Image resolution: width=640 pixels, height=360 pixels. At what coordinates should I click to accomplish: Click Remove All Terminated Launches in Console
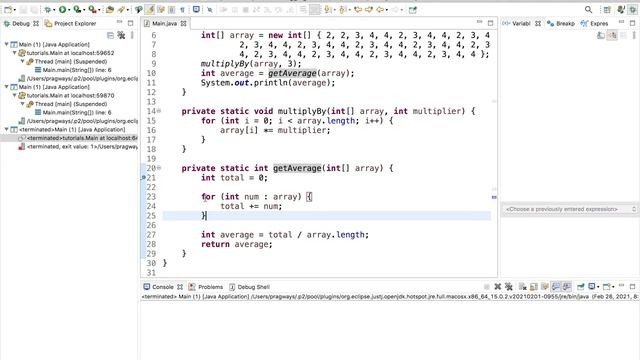[x=509, y=287]
